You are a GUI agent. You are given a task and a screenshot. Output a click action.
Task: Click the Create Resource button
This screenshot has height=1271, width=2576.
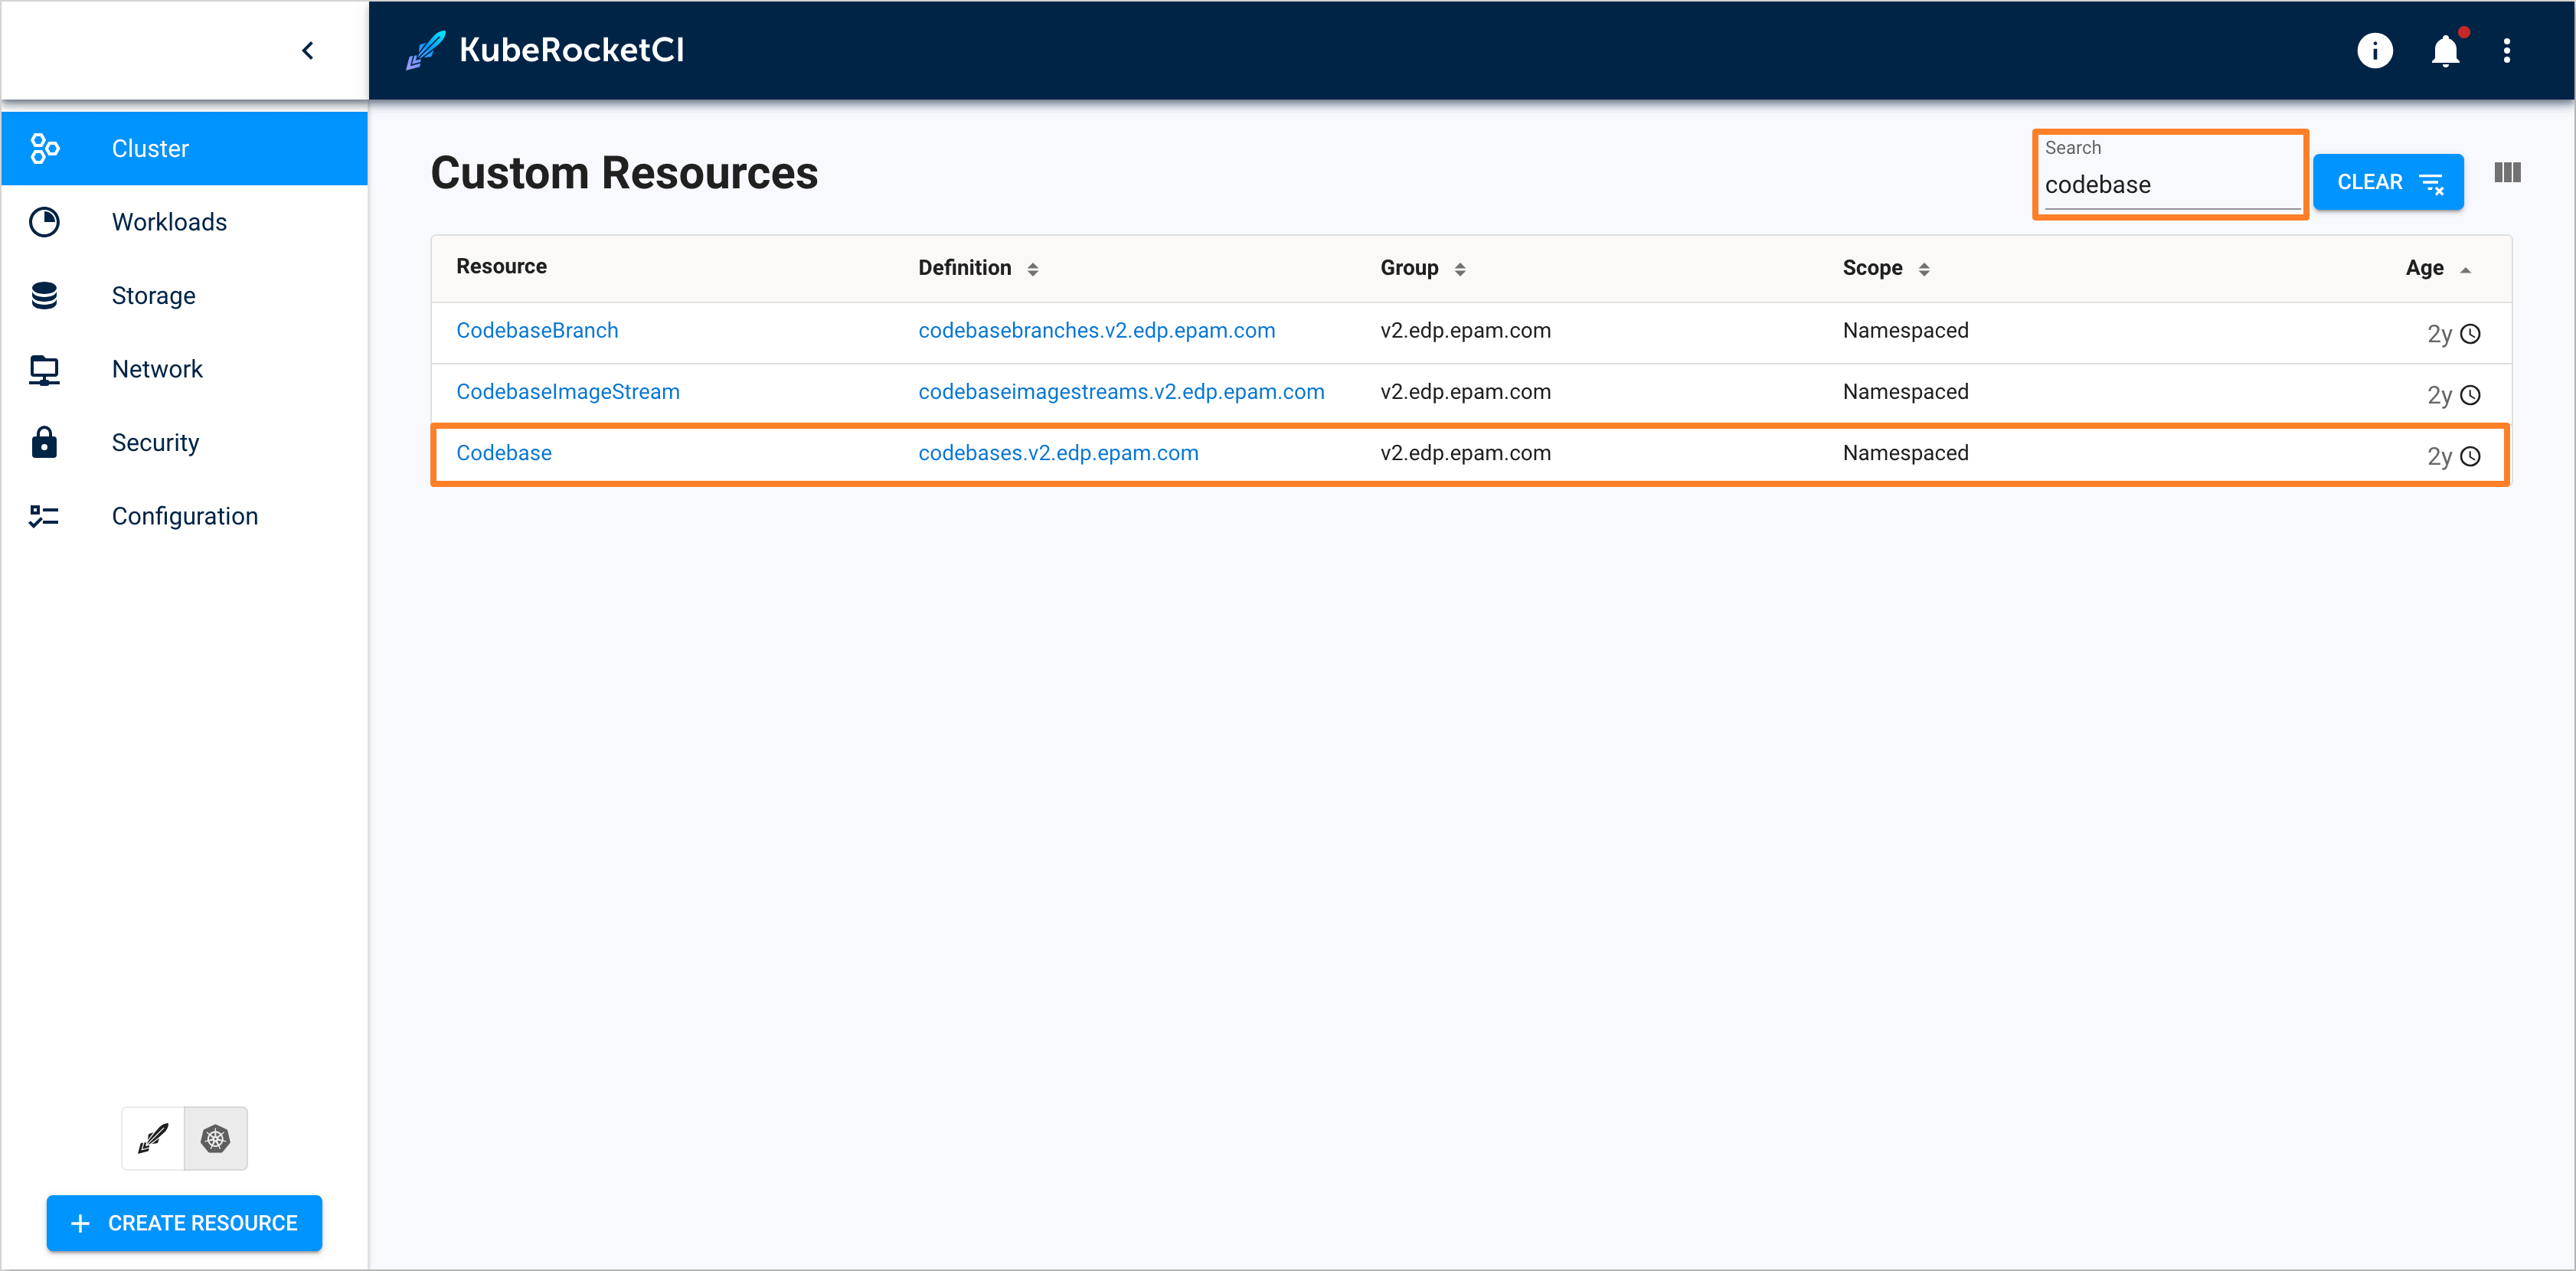[184, 1223]
